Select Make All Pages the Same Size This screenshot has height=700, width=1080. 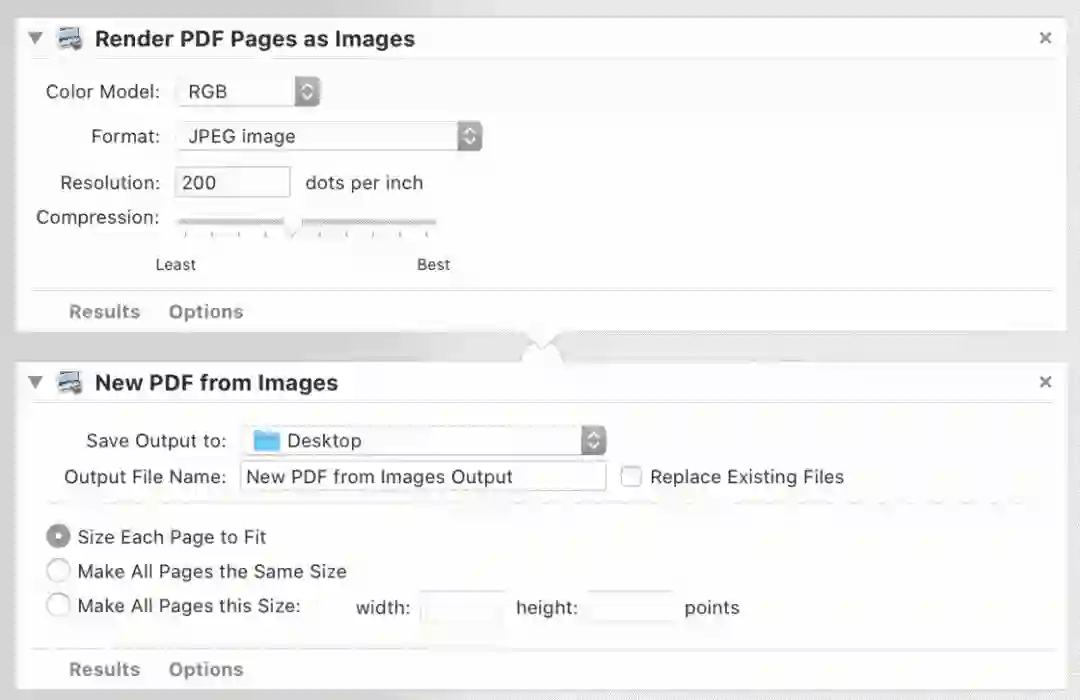(59, 572)
